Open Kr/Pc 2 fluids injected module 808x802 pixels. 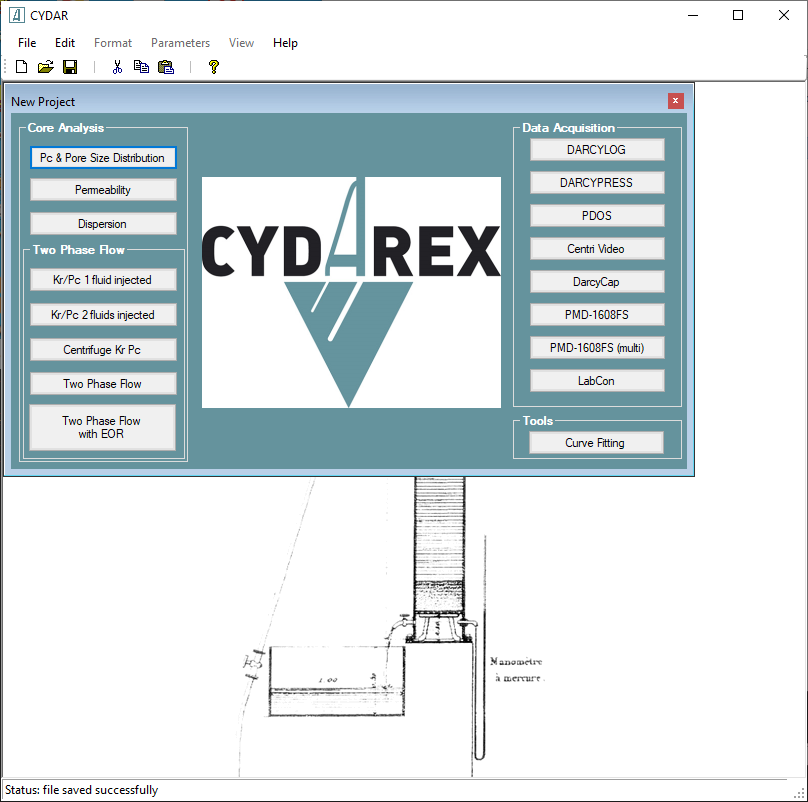[x=103, y=315]
